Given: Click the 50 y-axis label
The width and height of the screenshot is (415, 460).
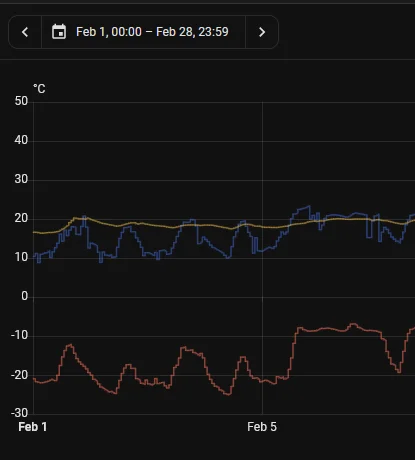Looking at the screenshot, I should coord(21,101).
